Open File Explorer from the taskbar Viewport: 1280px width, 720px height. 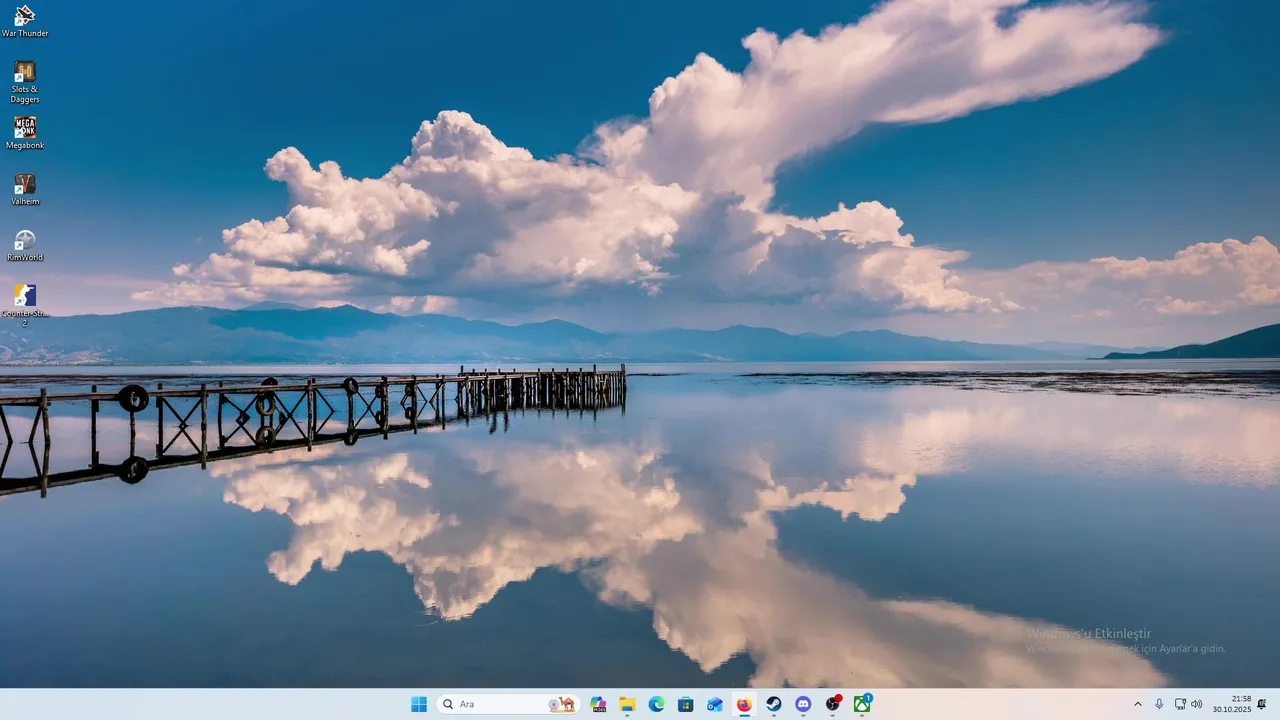[x=627, y=704]
